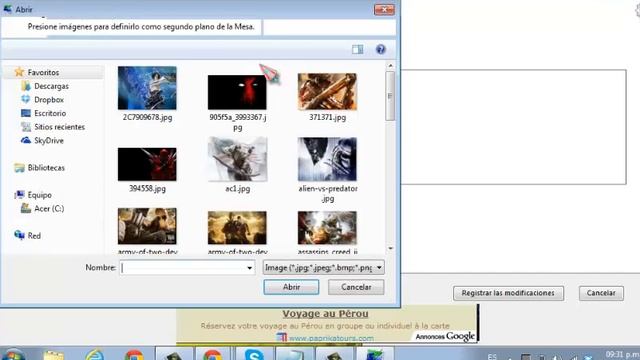Open the blue help question mark icon
The image size is (640, 360).
(380, 49)
